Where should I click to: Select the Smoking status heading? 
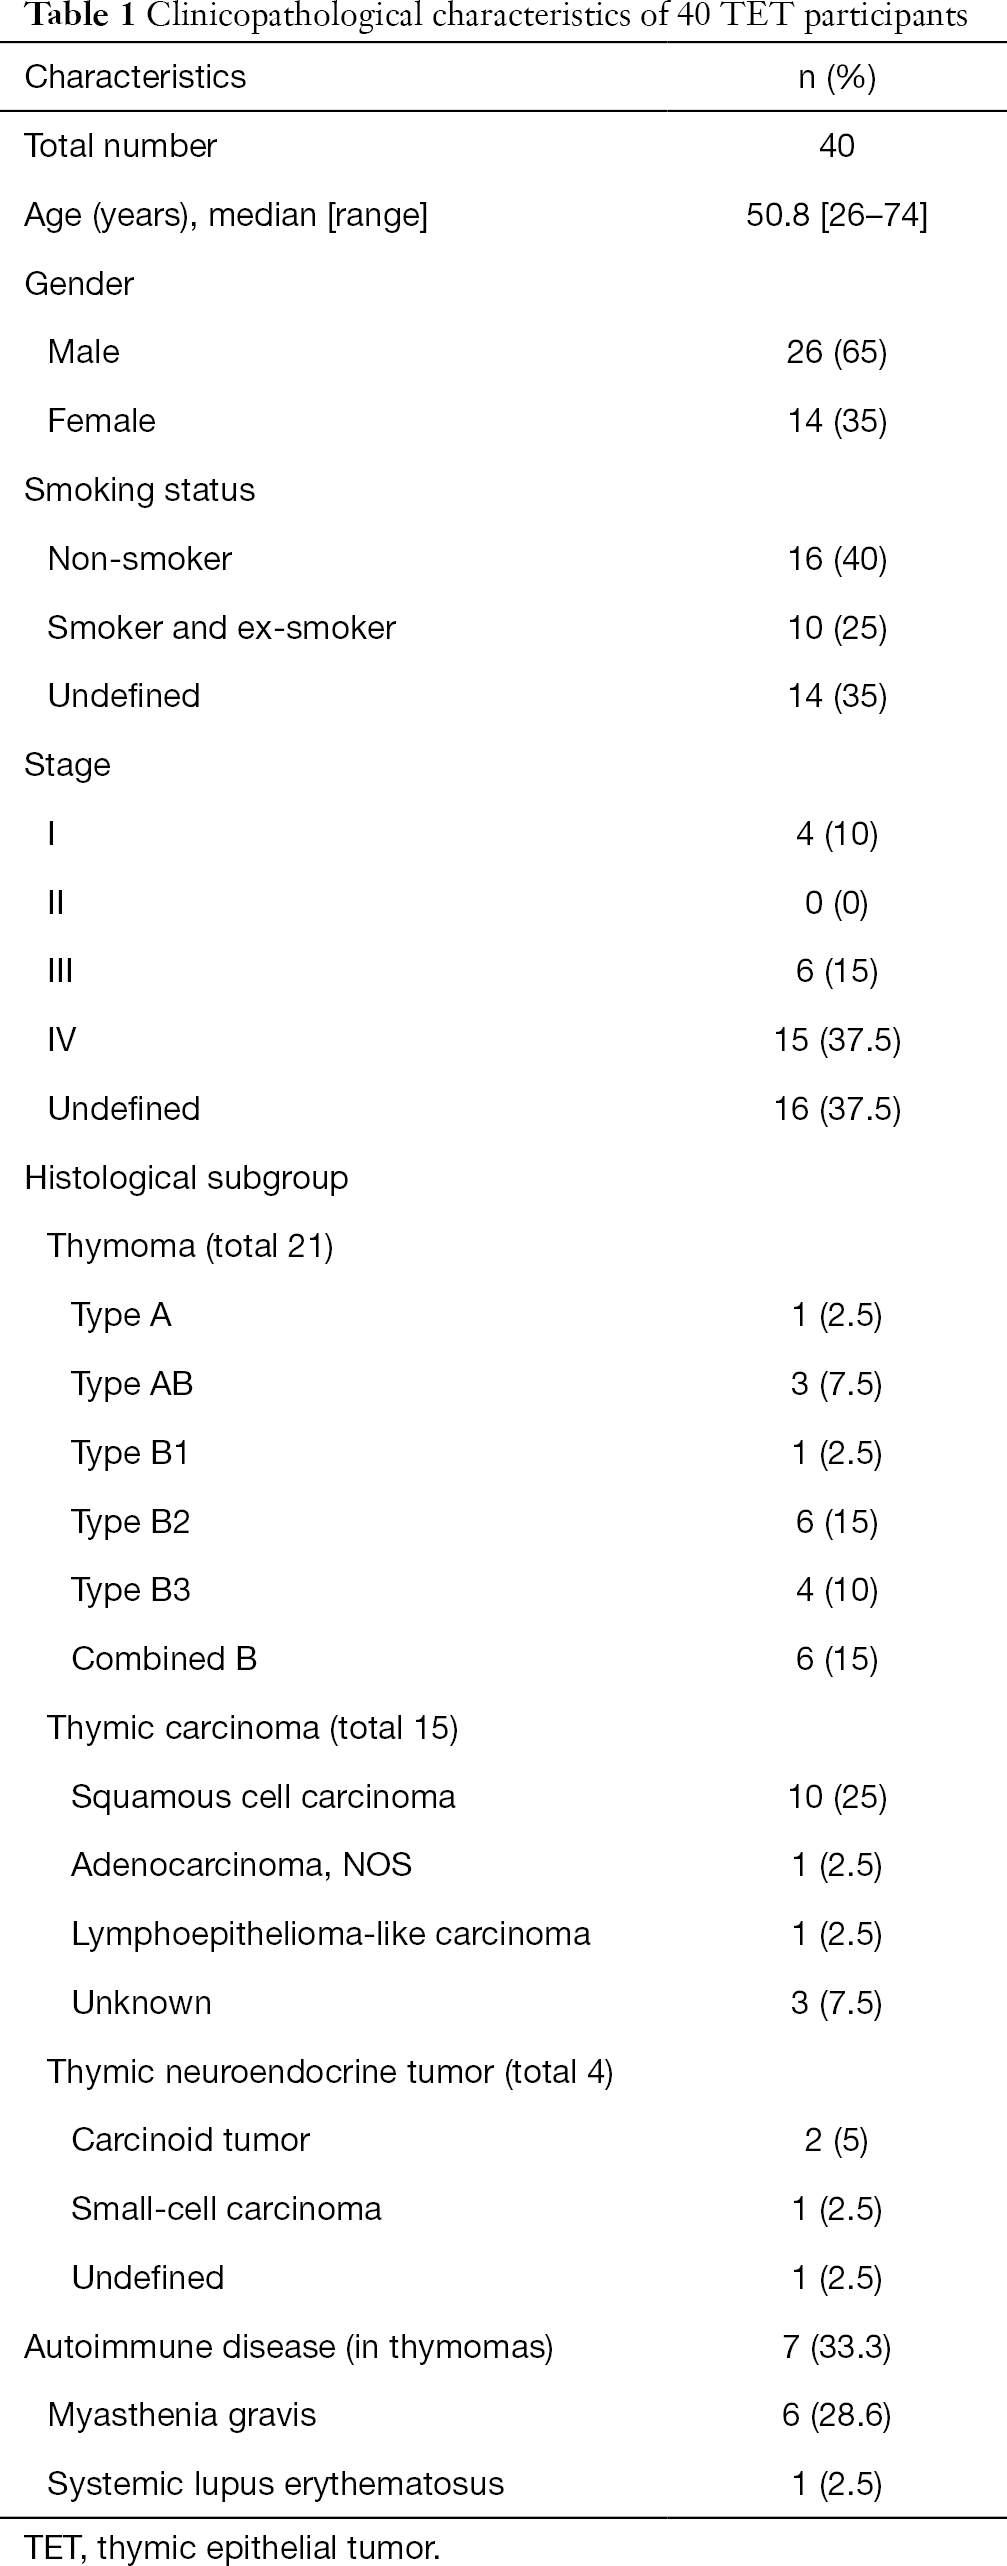(140, 490)
